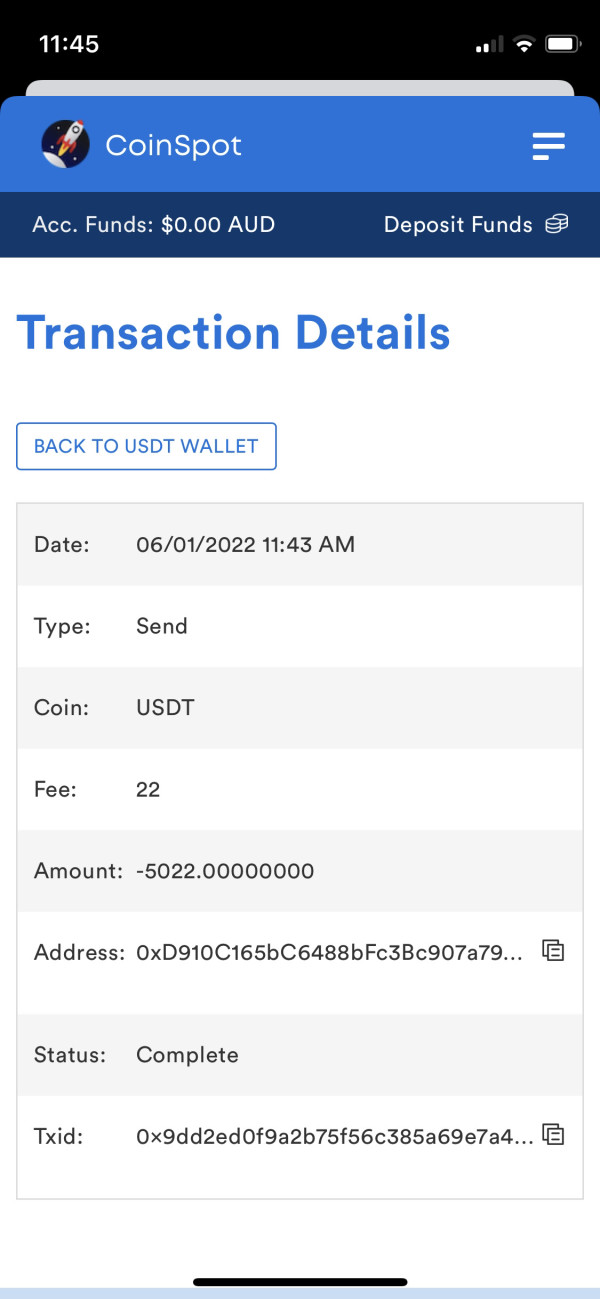The width and height of the screenshot is (600, 1299).
Task: Tap the transaction date 06/01/2022 value
Action: [x=245, y=545]
